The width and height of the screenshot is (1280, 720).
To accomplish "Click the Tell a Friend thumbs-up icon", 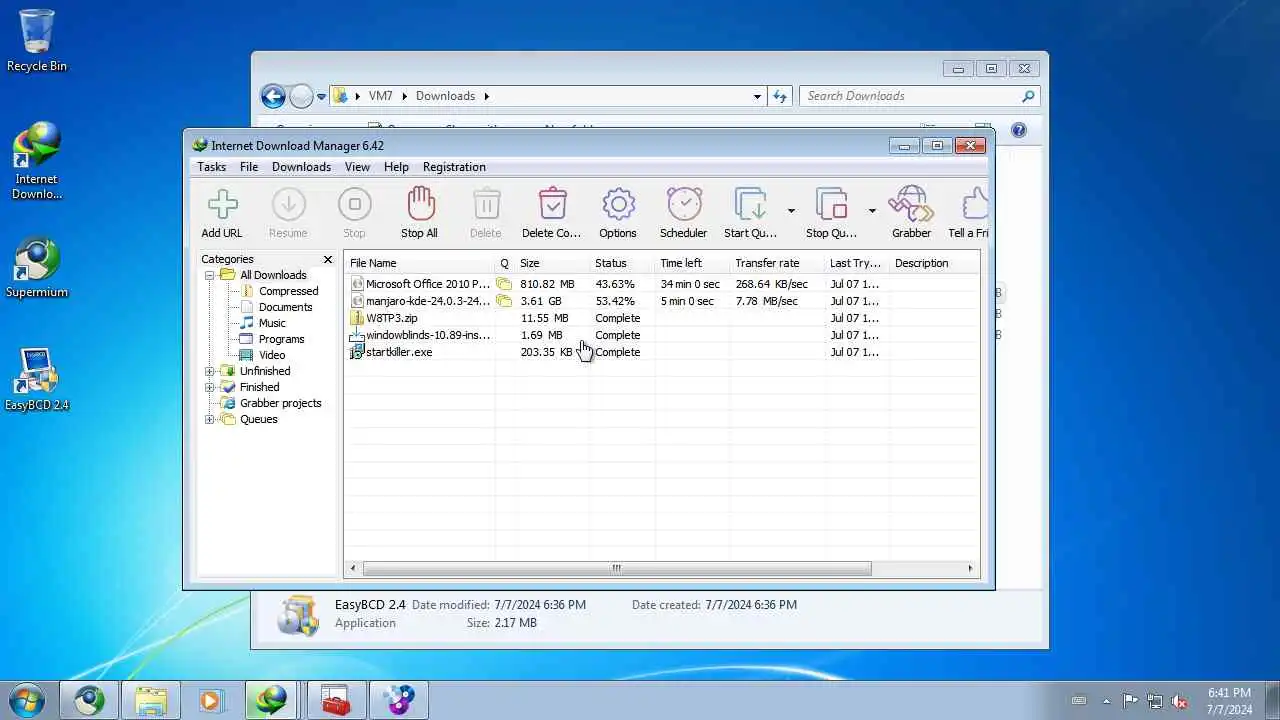I will point(975,204).
